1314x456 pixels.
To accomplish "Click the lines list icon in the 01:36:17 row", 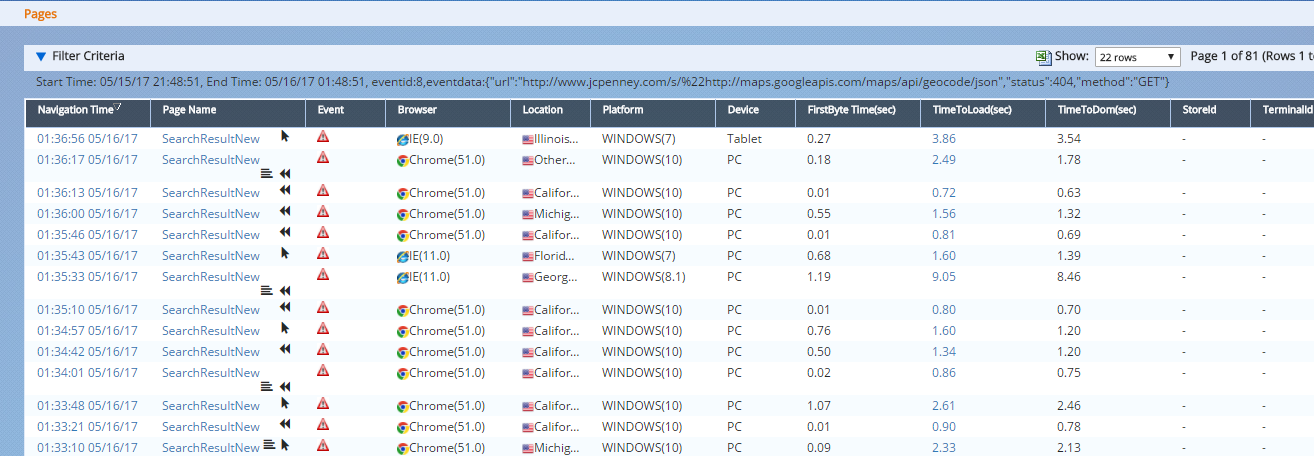I will 266,173.
